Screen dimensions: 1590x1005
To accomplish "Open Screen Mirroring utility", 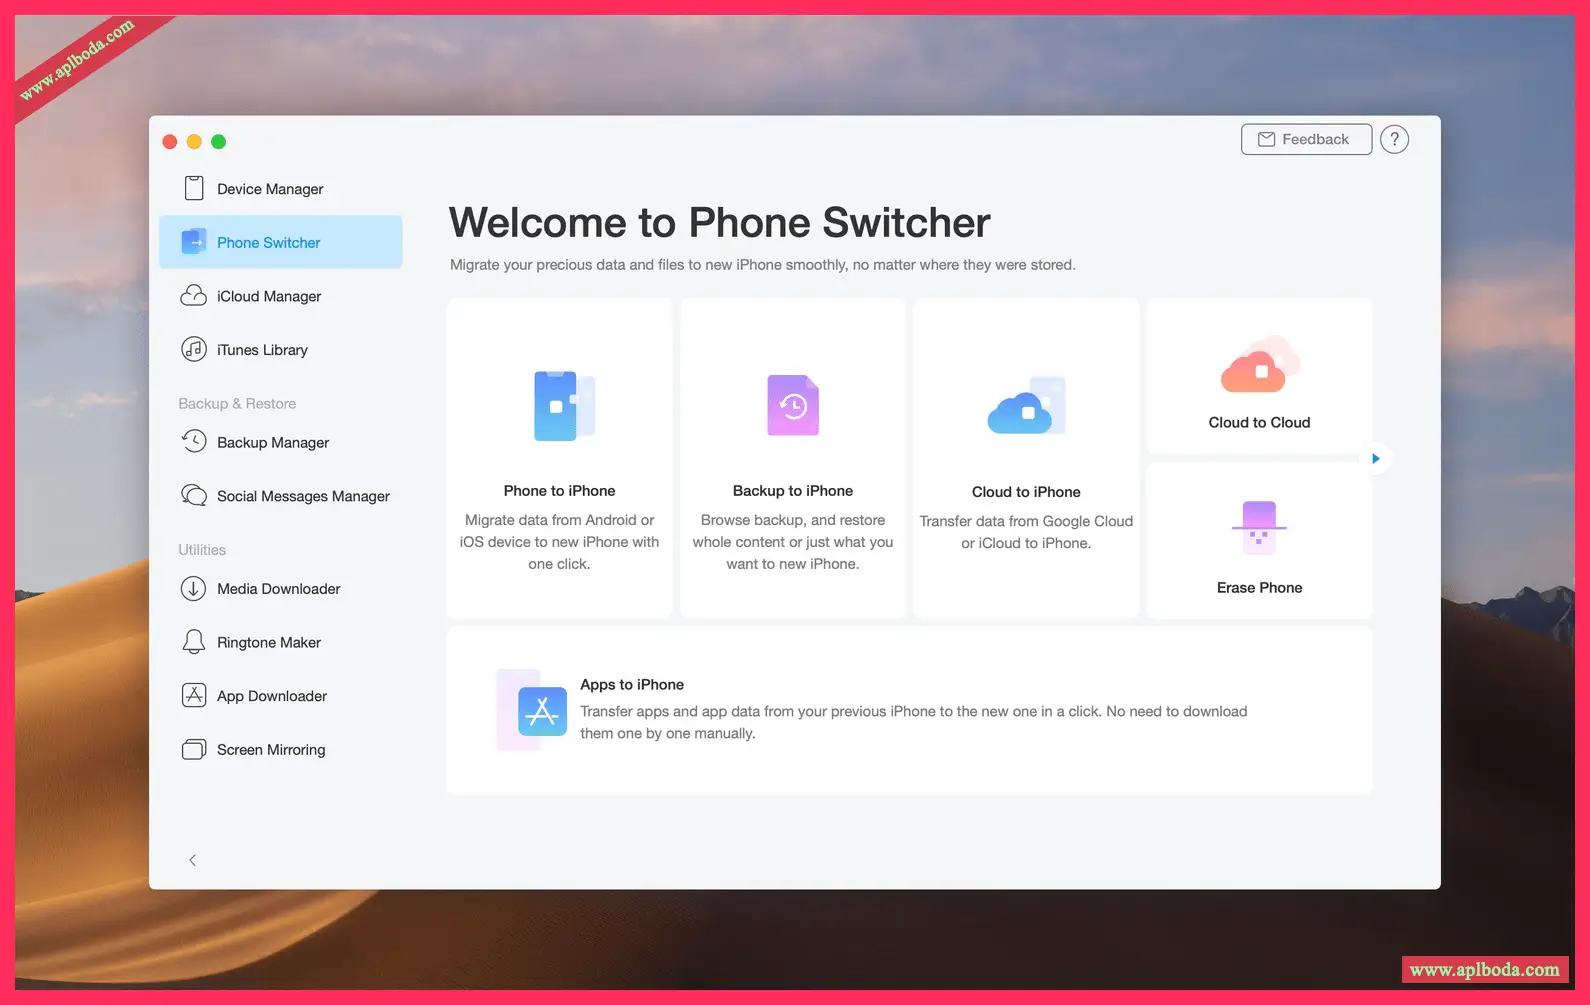I will tap(281, 750).
